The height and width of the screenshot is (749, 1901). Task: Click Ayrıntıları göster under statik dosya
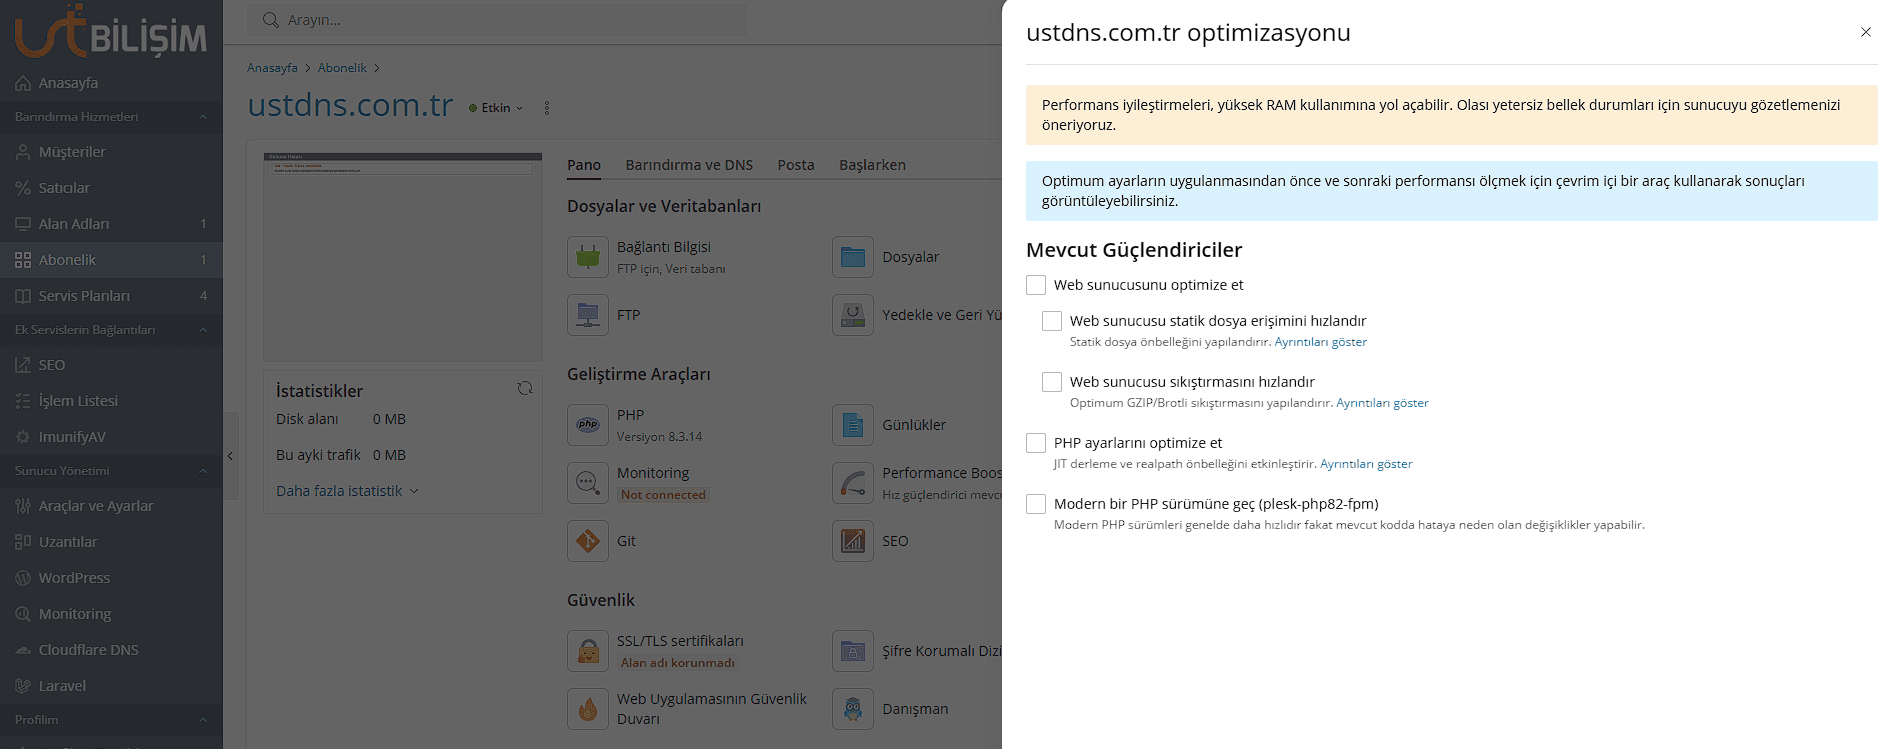[1320, 342]
